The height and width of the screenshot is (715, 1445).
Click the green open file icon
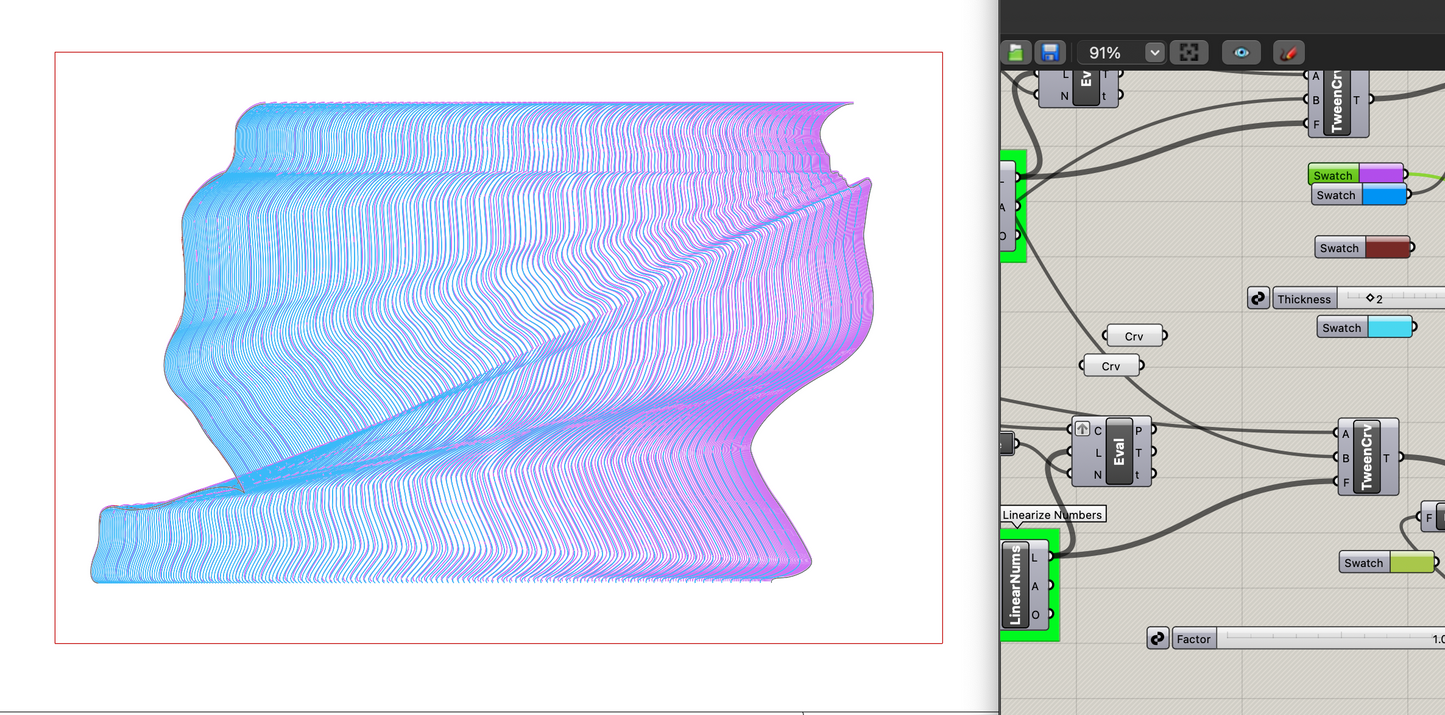coord(1017,53)
